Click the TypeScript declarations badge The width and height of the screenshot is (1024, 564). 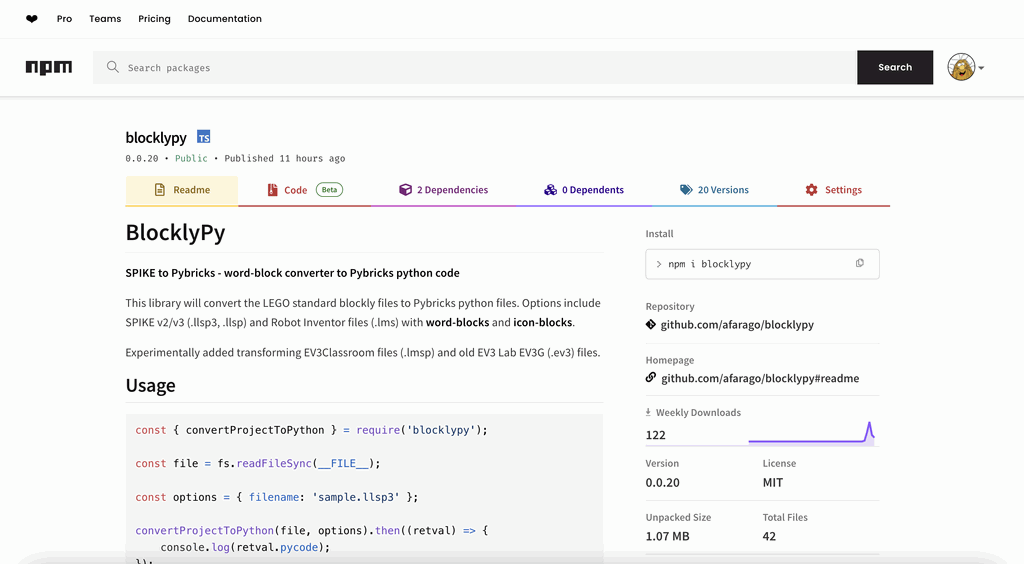204,137
